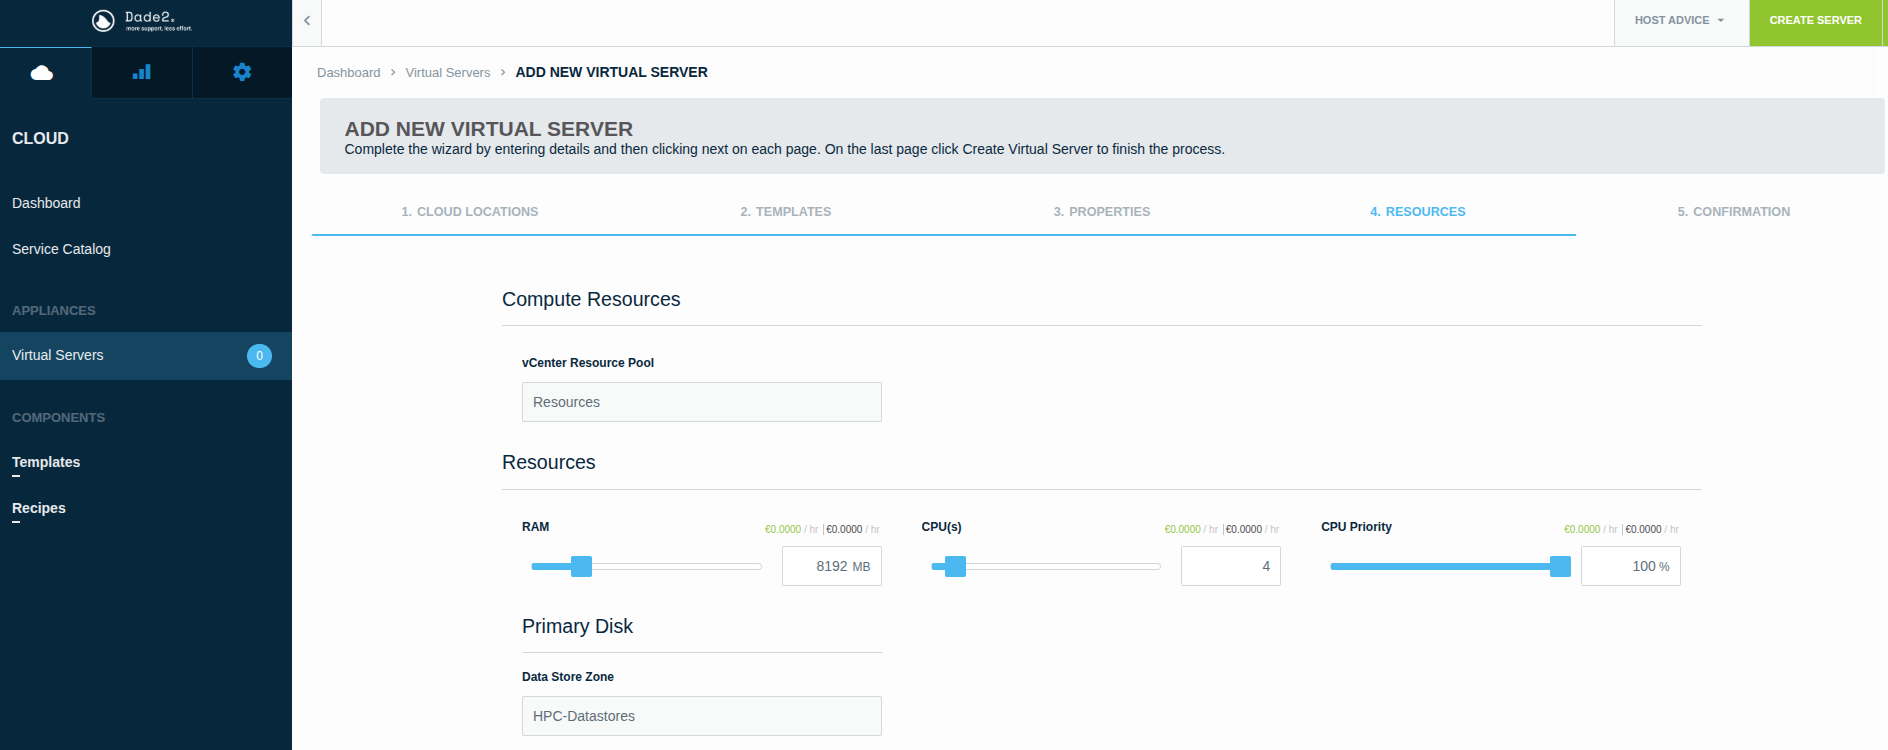Viewport: 1888px width, 750px height.
Task: Open Service Catalog in sidebar
Action: [61, 249]
